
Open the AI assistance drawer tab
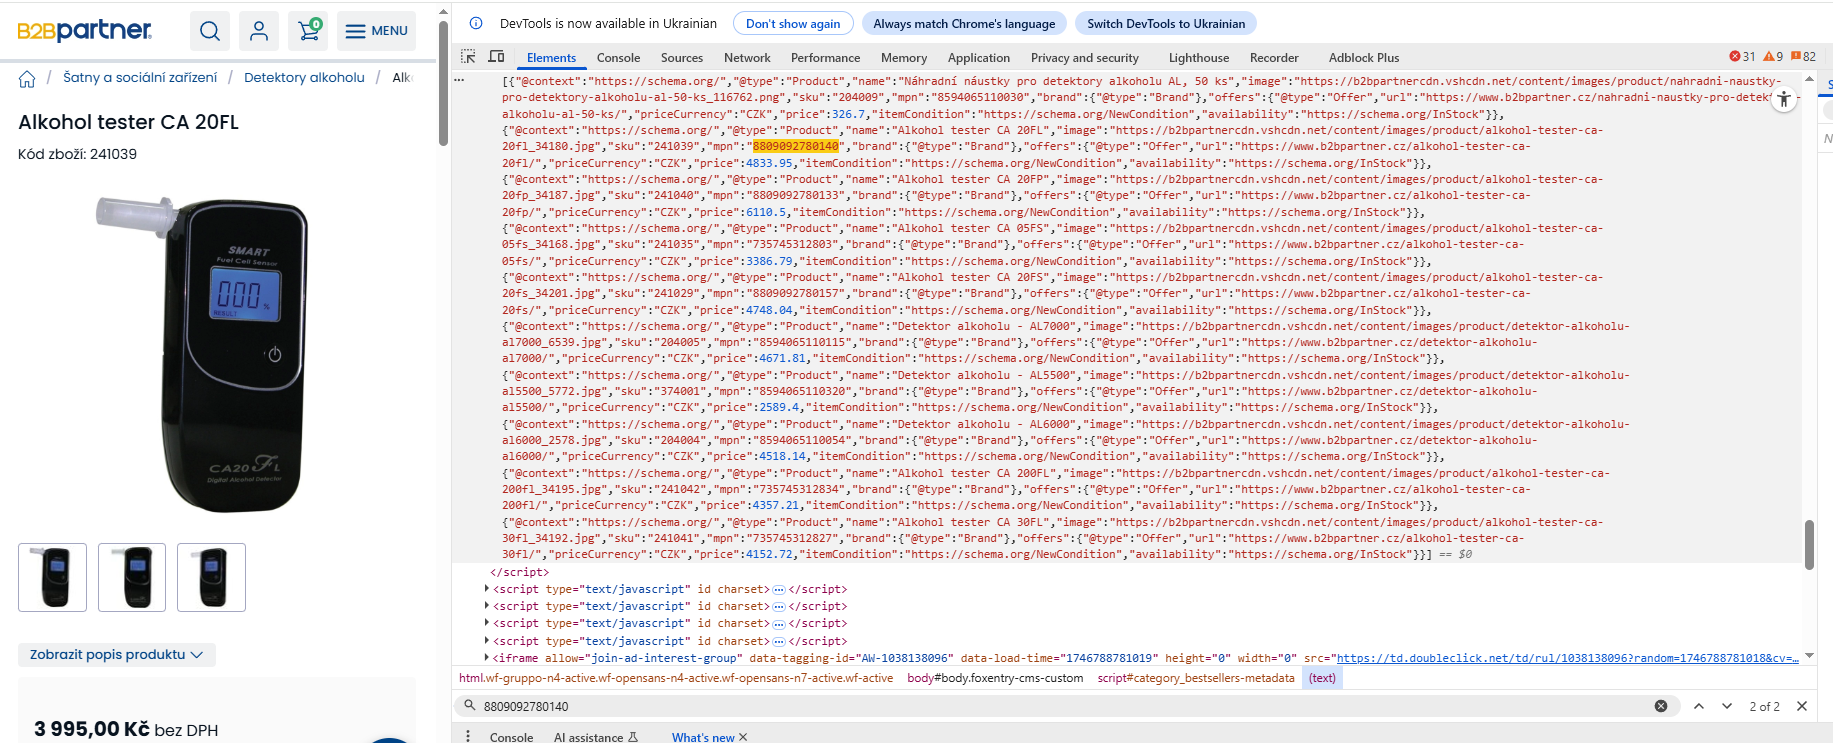(596, 737)
